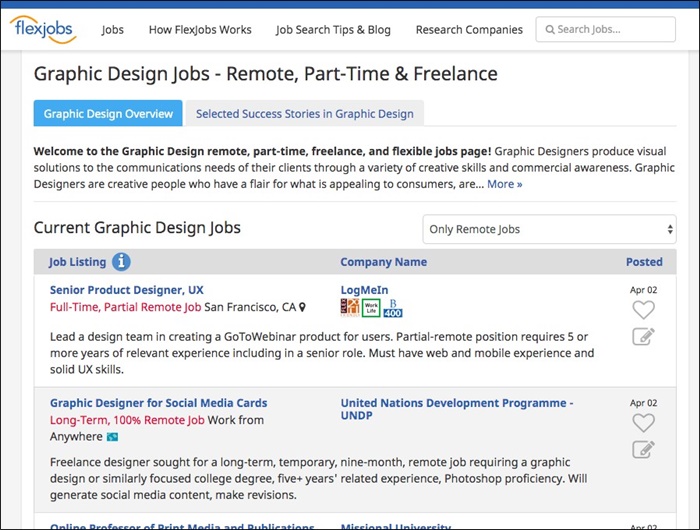Open the Job Listing info icon

121,262
